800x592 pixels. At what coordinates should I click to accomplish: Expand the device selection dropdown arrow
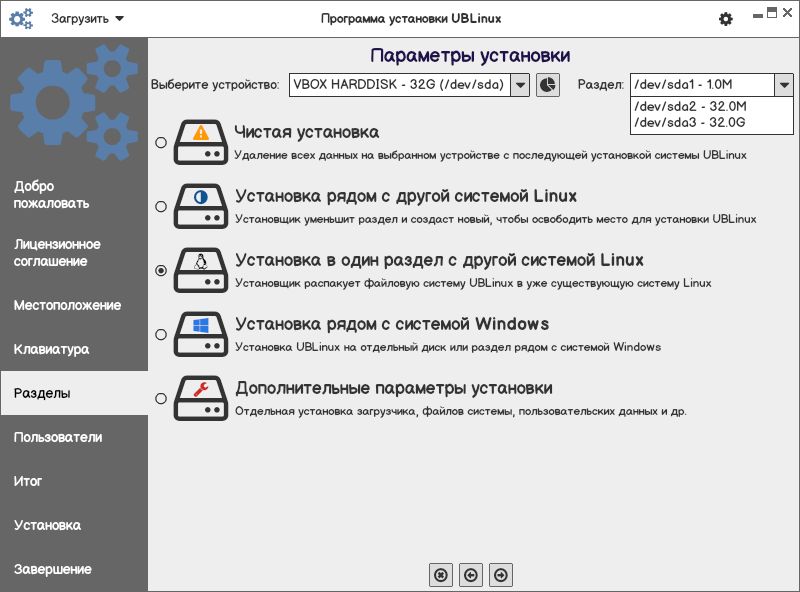coord(520,85)
